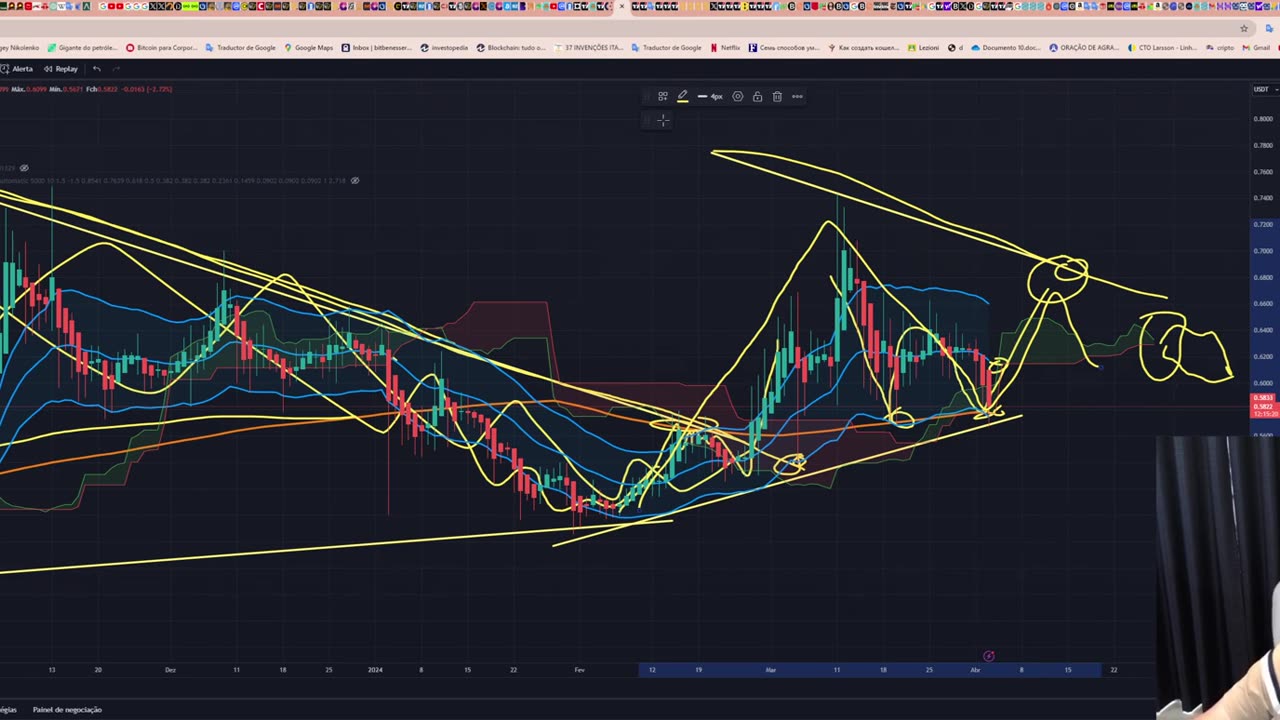Click the Abr label on time axis
The width and height of the screenshot is (1280, 720).
click(975, 670)
